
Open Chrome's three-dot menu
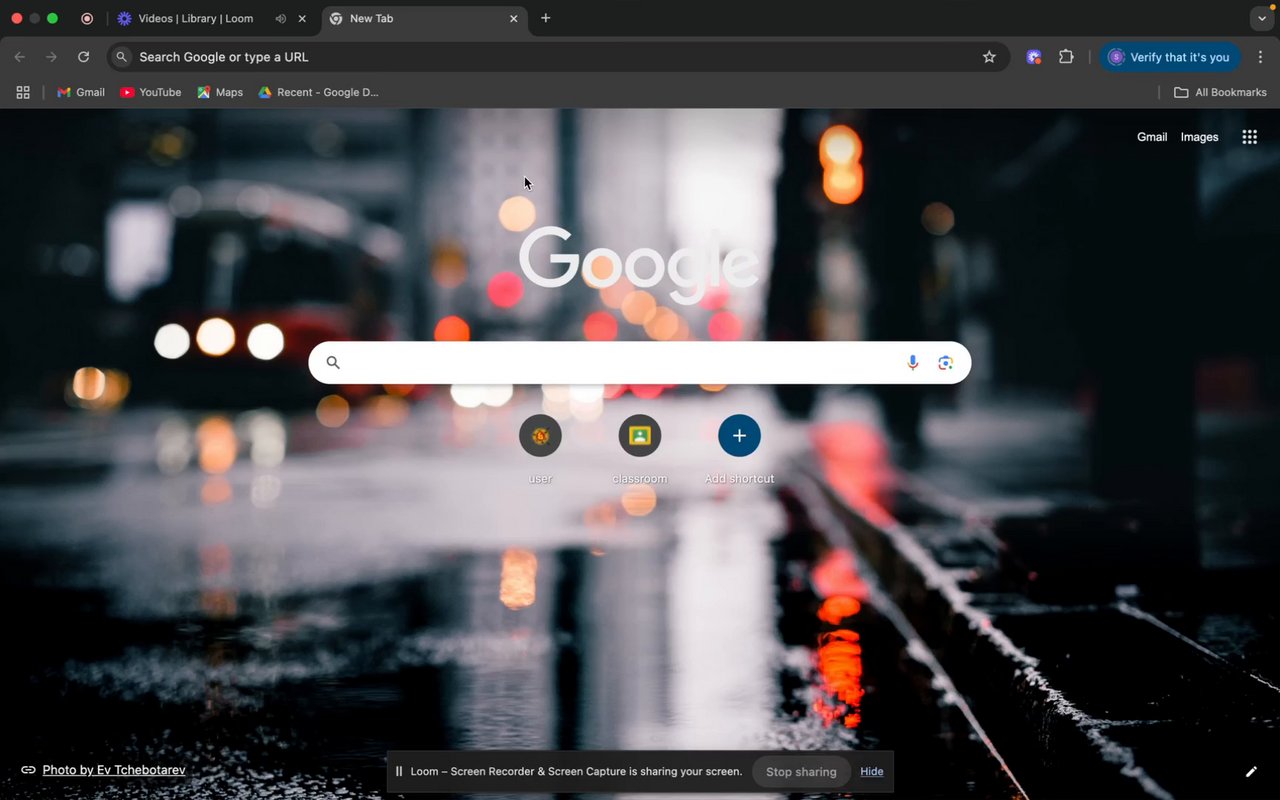point(1260,57)
